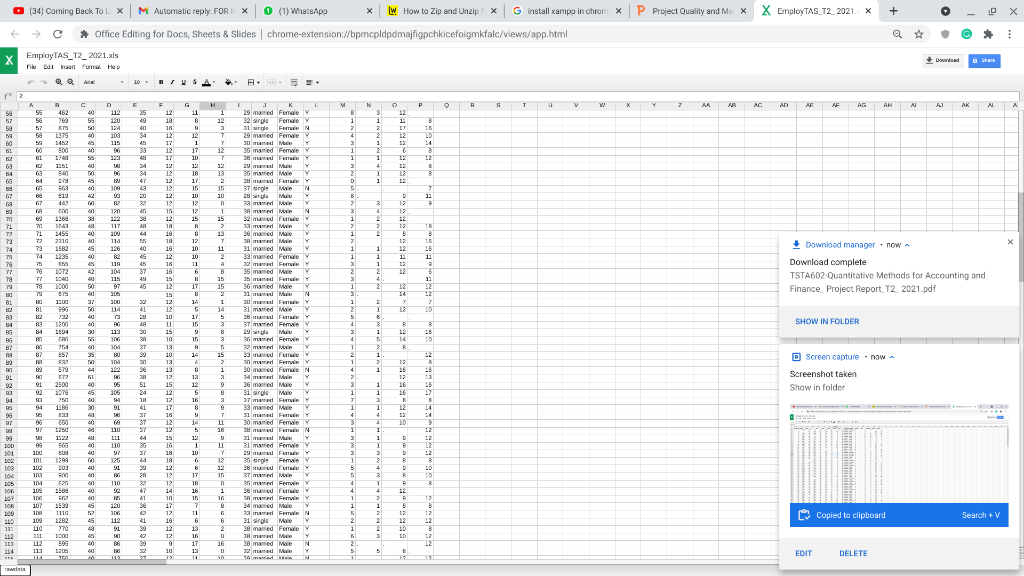
Task: Click the browser forward arrow
Action: coord(36,34)
